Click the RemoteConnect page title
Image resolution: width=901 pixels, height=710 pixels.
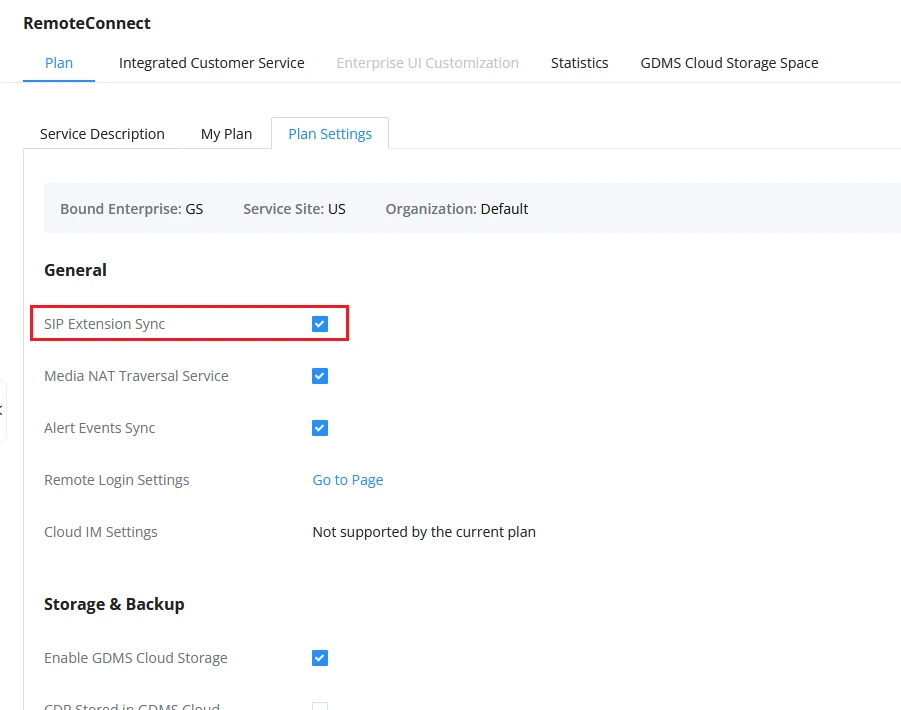(x=87, y=23)
